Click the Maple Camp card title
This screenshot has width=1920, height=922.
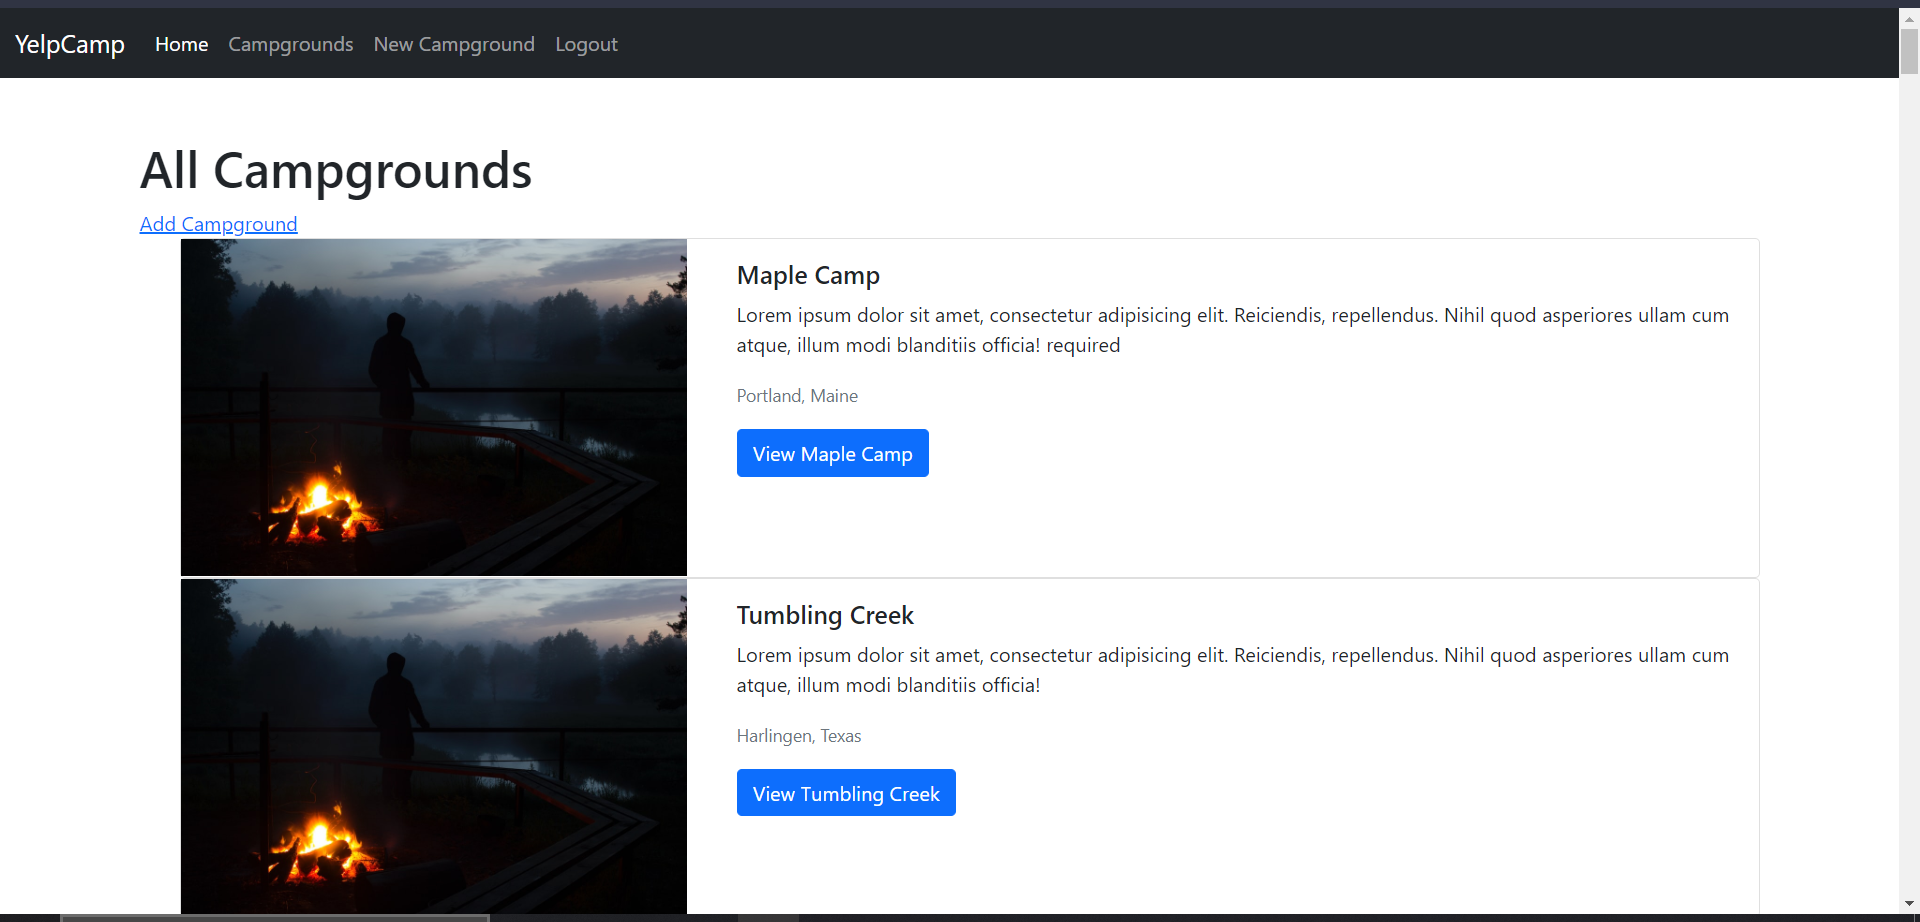(808, 275)
